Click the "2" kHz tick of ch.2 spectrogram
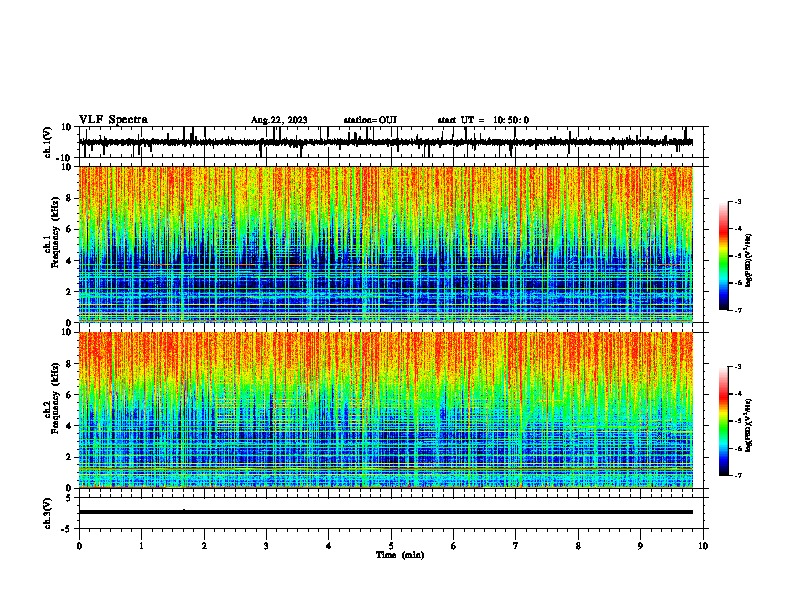Screen dimensions: 792x612 click(69, 457)
